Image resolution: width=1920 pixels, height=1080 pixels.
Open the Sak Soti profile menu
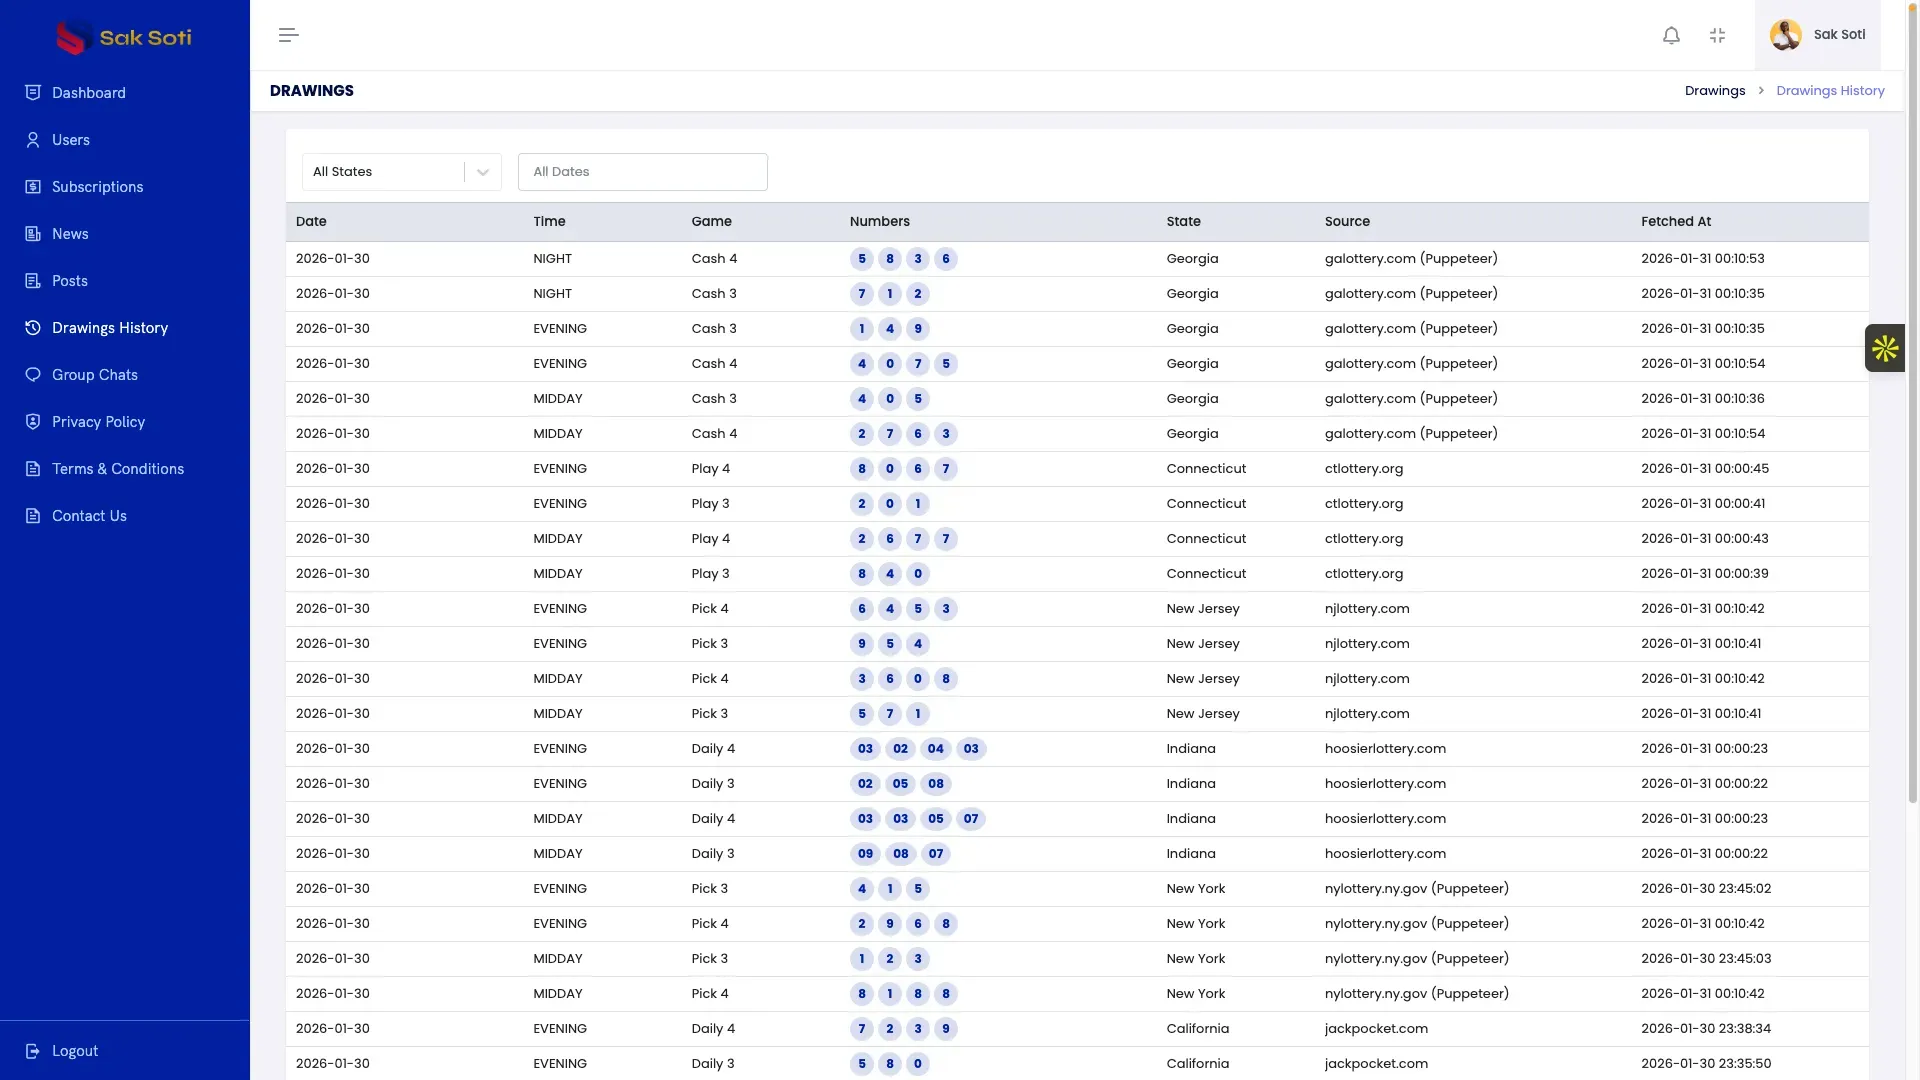pyautogui.click(x=1818, y=35)
